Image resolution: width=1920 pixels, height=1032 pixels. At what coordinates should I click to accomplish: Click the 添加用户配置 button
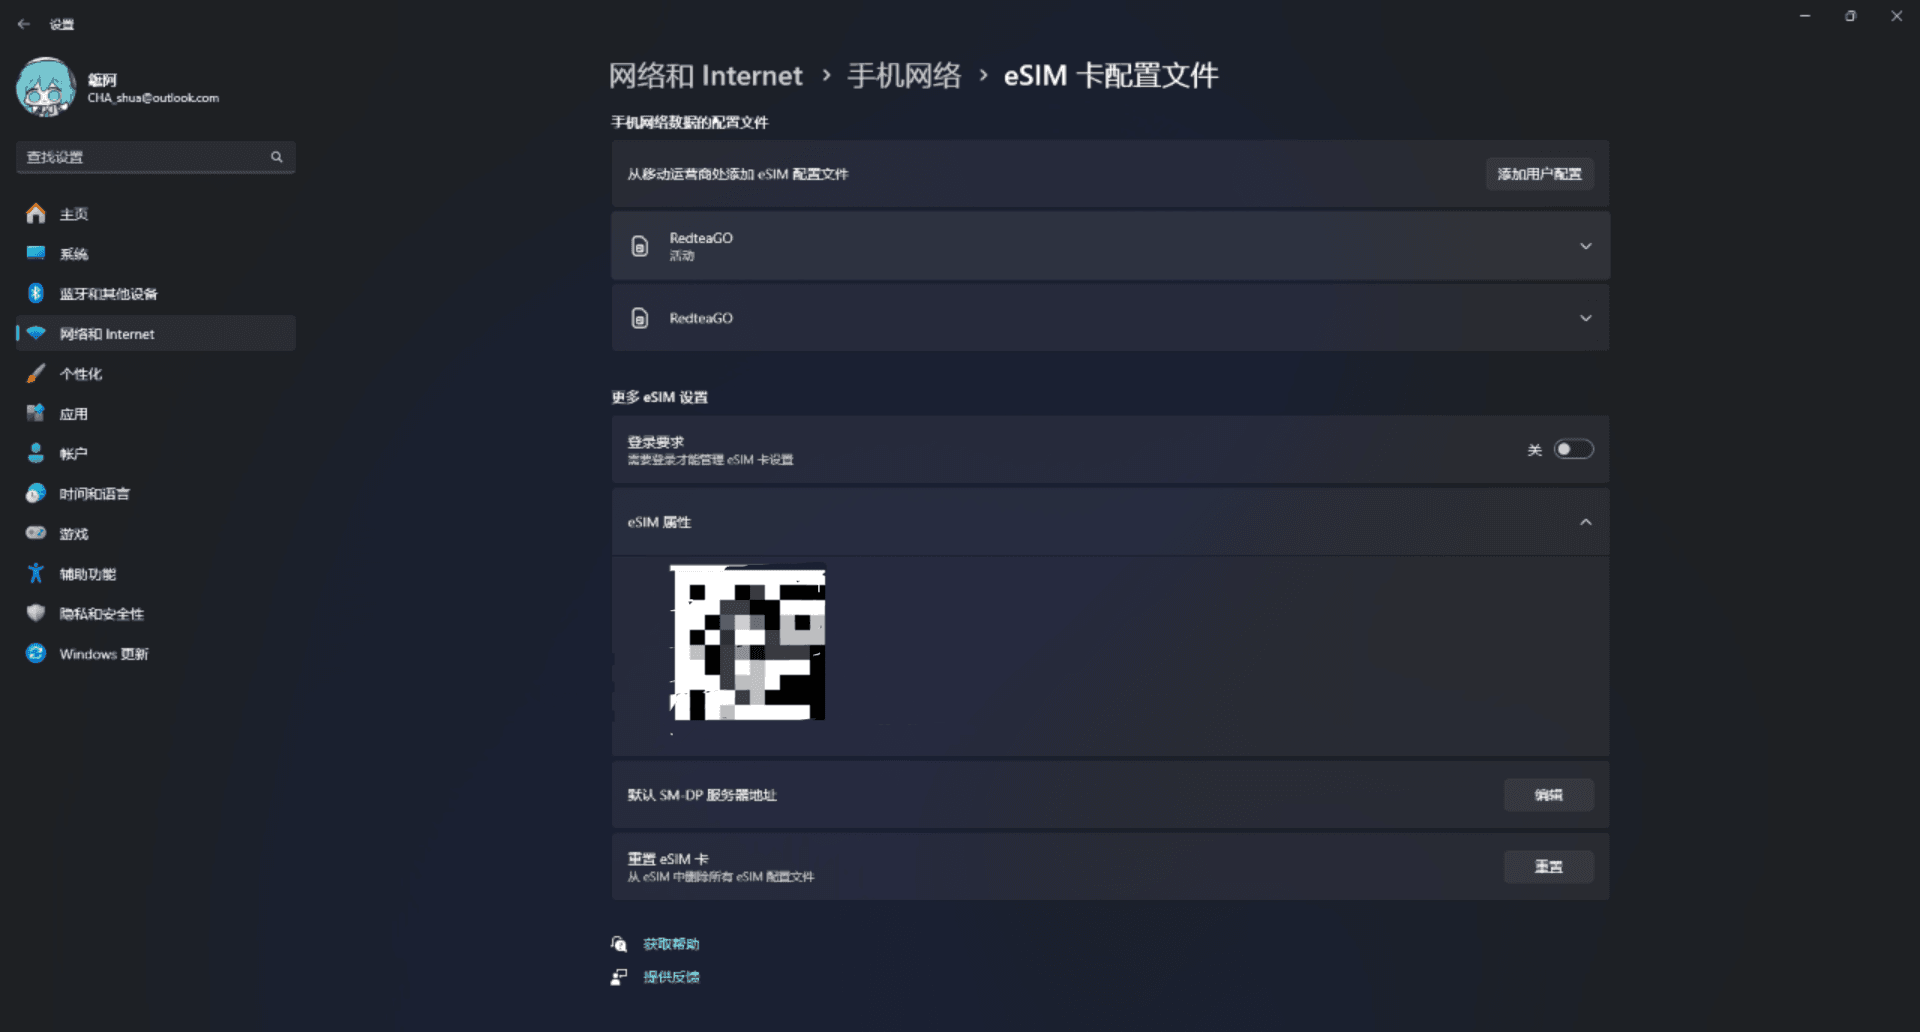[x=1540, y=174]
